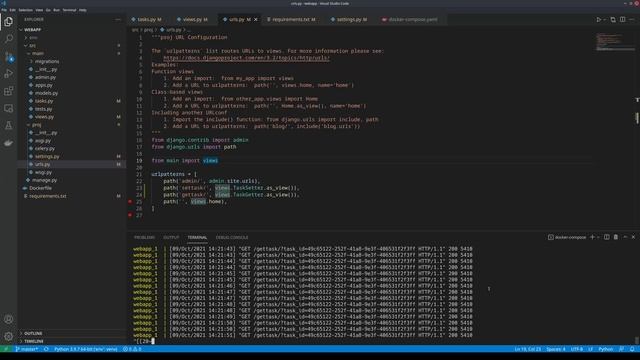This screenshot has height=360, width=640.
Task: Expand the OUTLINE section
Action: coord(33,333)
